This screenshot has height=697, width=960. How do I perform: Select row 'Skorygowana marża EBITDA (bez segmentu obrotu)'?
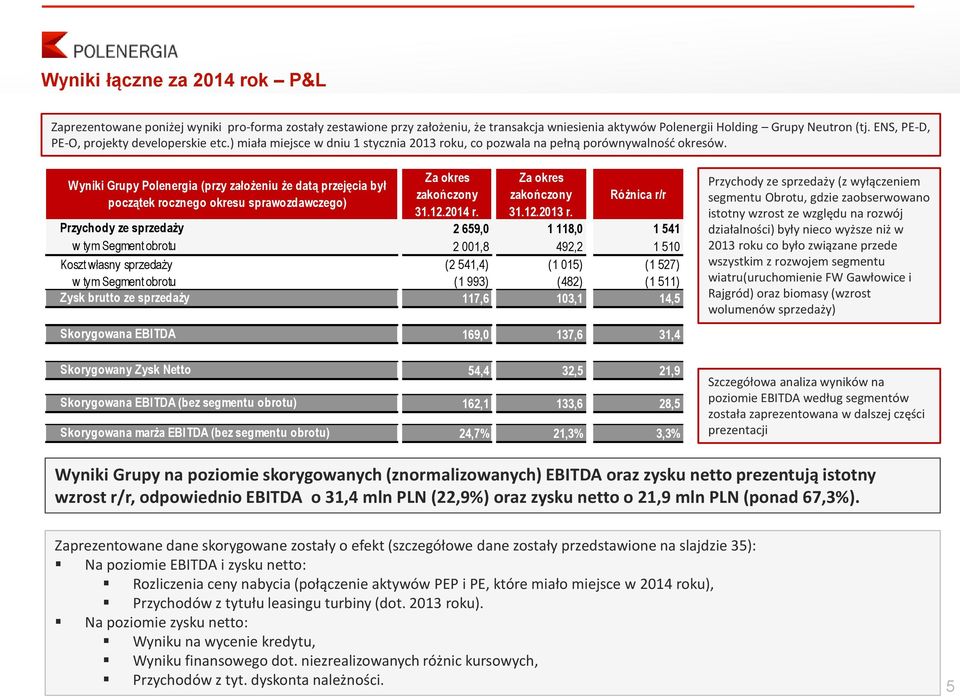pyautogui.click(x=364, y=433)
